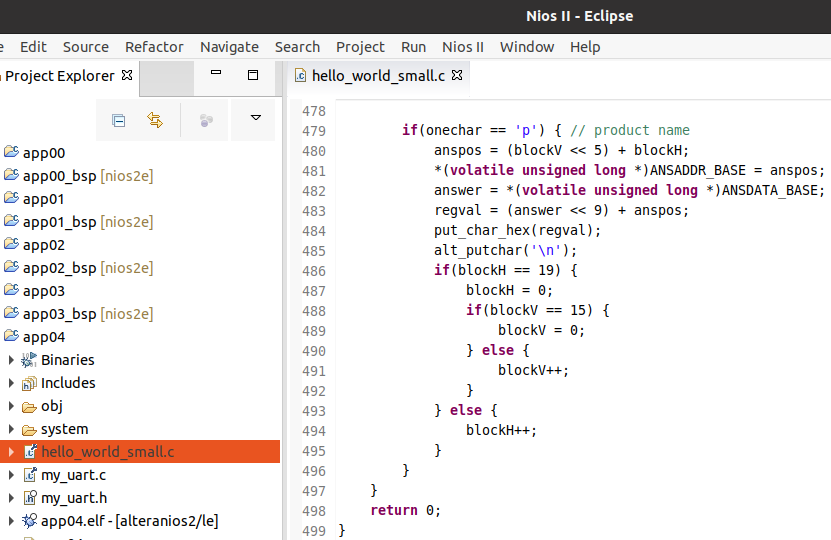Expand the obj folder

click(x=11, y=406)
